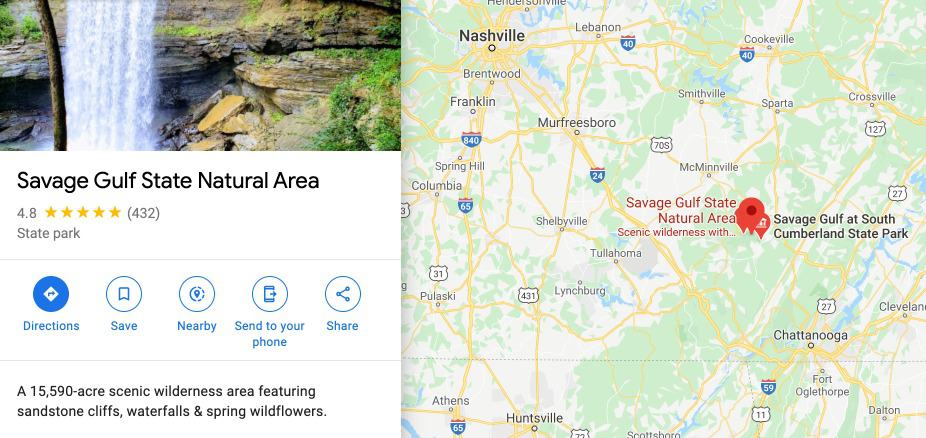Click the blue Directions icon

click(x=51, y=294)
